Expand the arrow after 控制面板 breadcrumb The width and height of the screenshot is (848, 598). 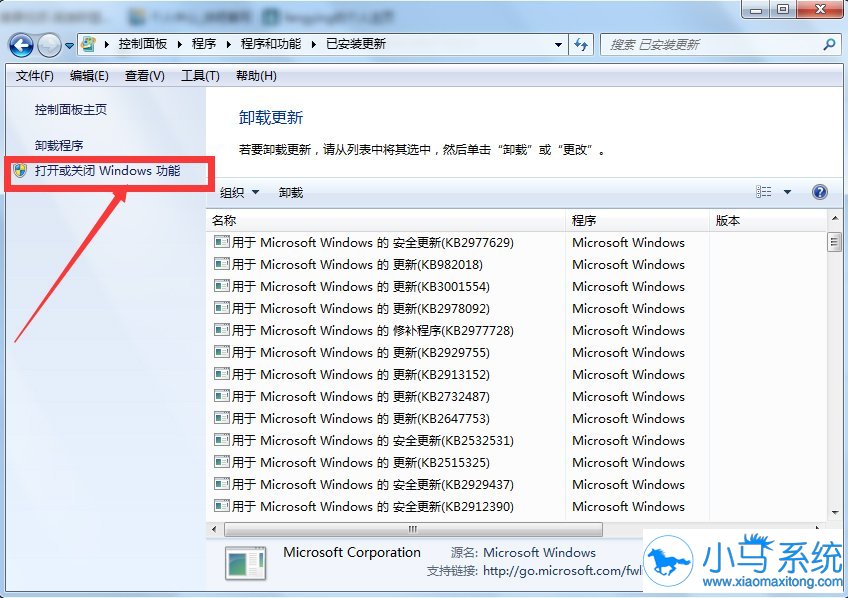tap(180, 45)
